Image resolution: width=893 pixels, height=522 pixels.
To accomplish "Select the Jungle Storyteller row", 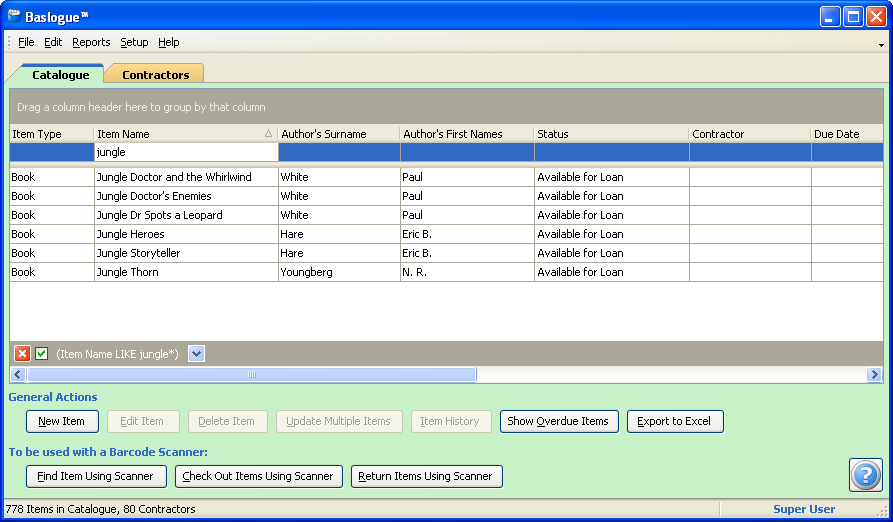I will [446, 253].
